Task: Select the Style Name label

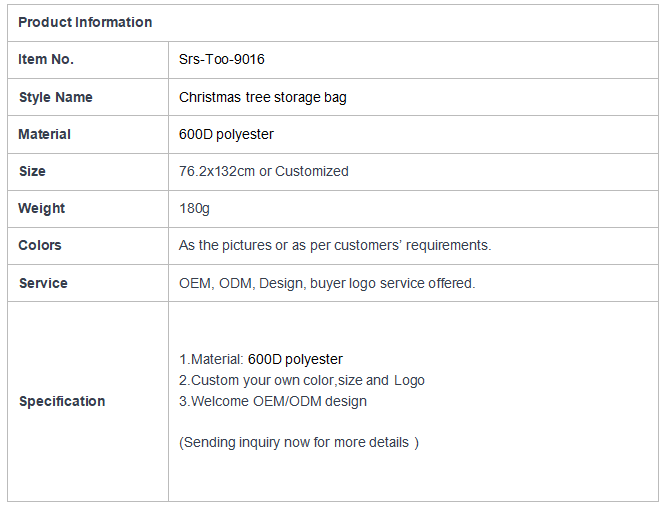Action: [x=55, y=97]
